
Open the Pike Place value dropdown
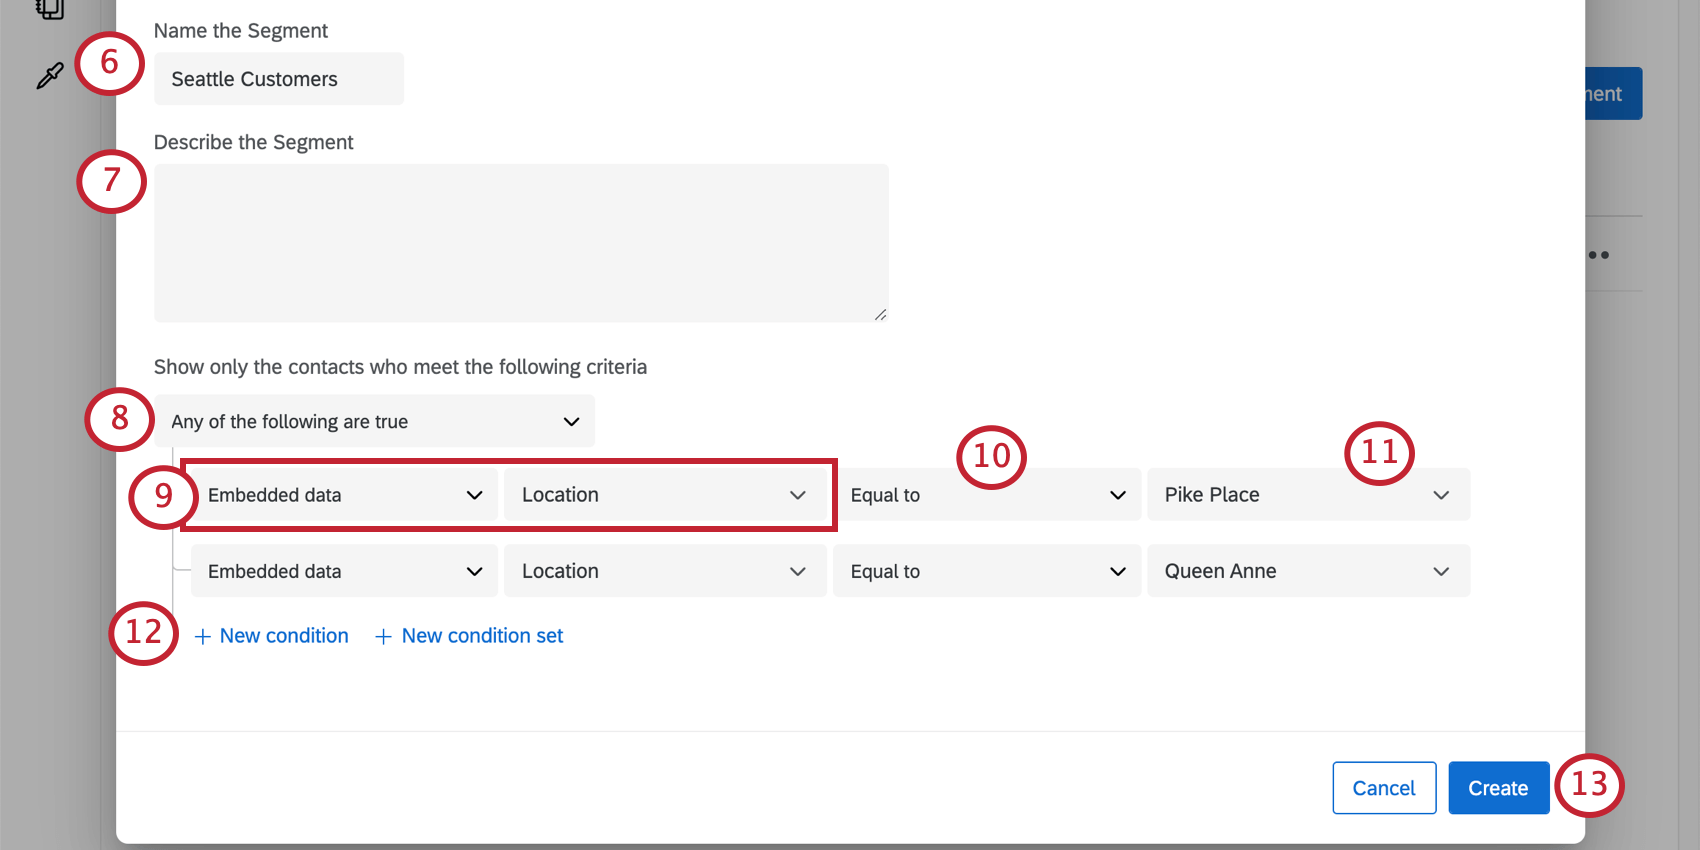click(1307, 495)
